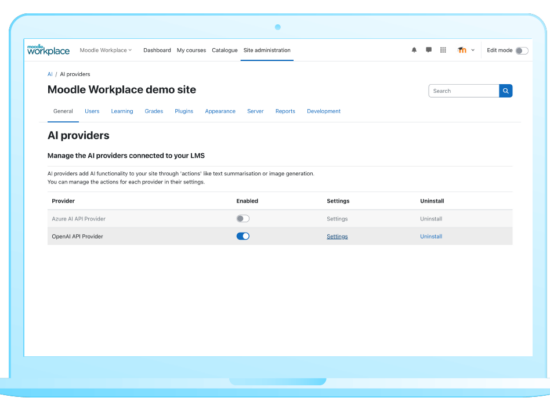Click the Enabled column header
550x412 pixels.
[247, 201]
